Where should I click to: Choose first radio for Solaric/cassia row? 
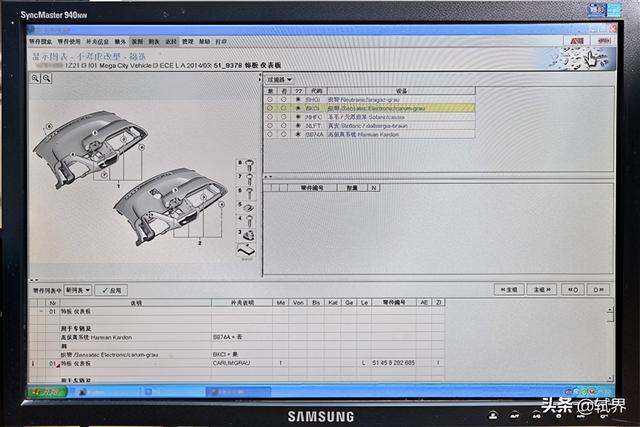(270, 117)
